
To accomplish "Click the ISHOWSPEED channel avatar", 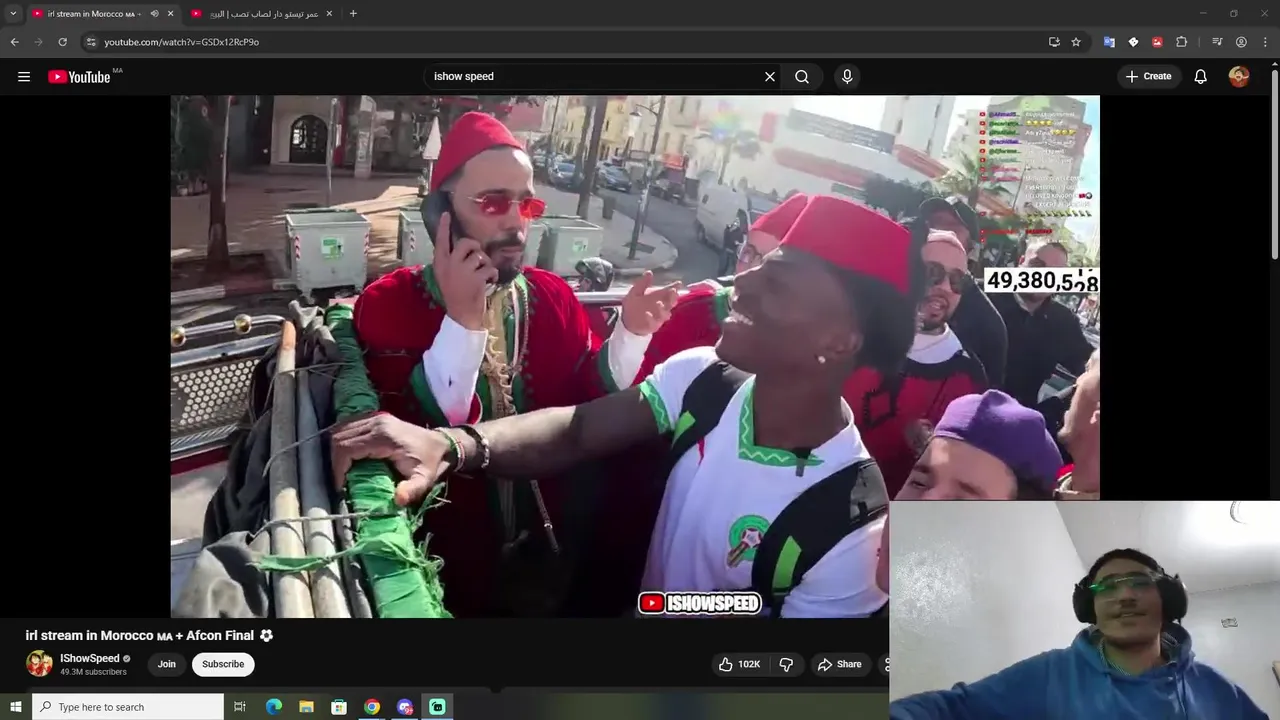I will (x=39, y=664).
